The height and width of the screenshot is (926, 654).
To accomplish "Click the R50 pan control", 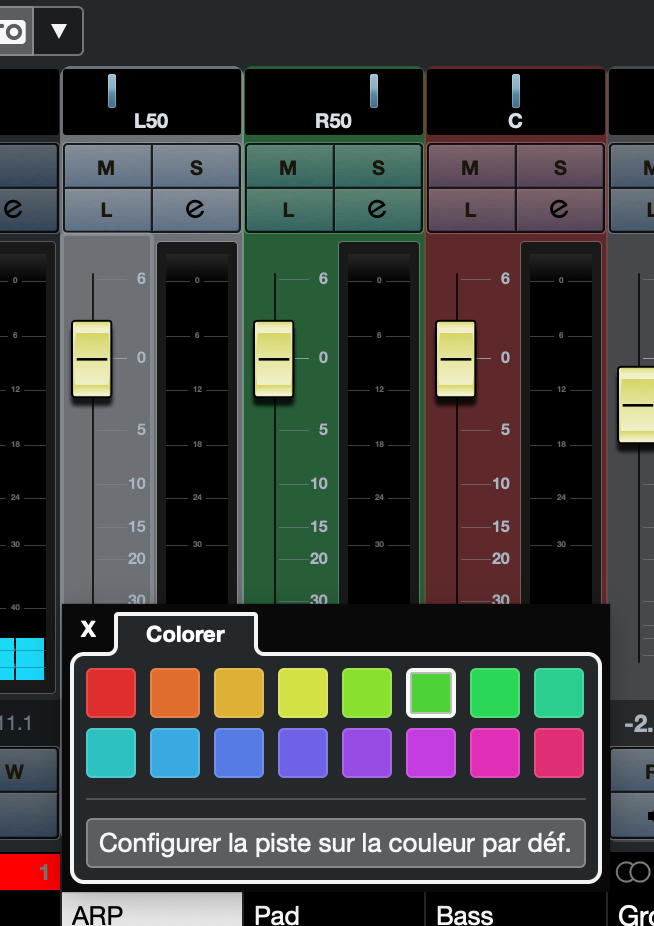I will (x=334, y=102).
